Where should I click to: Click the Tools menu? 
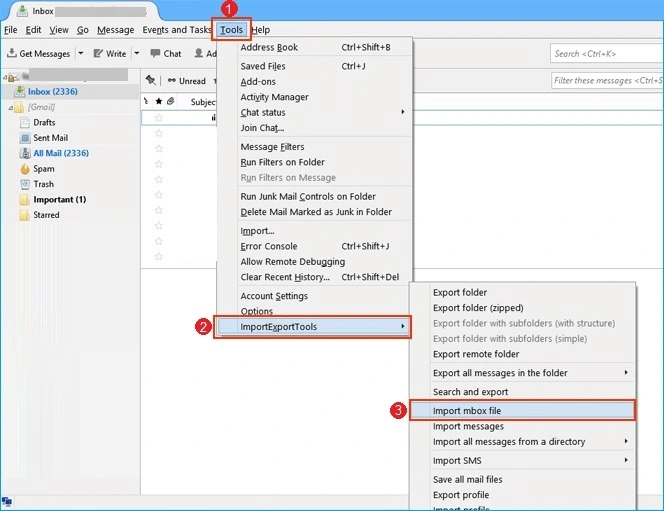pos(231,30)
